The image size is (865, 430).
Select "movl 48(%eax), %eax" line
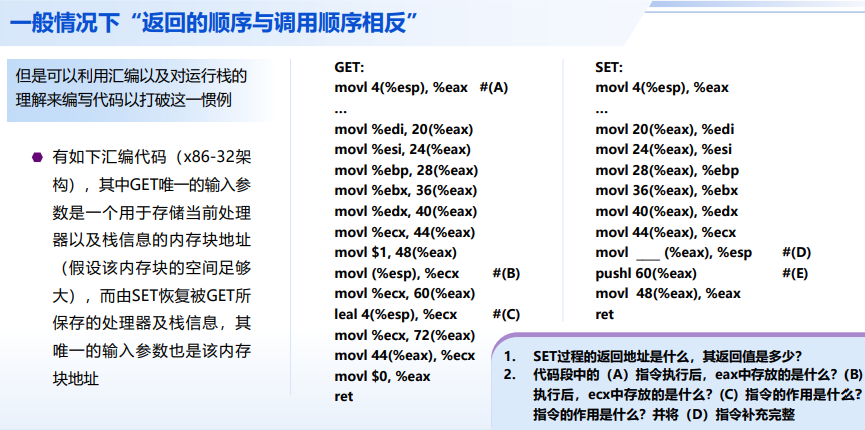coord(668,294)
